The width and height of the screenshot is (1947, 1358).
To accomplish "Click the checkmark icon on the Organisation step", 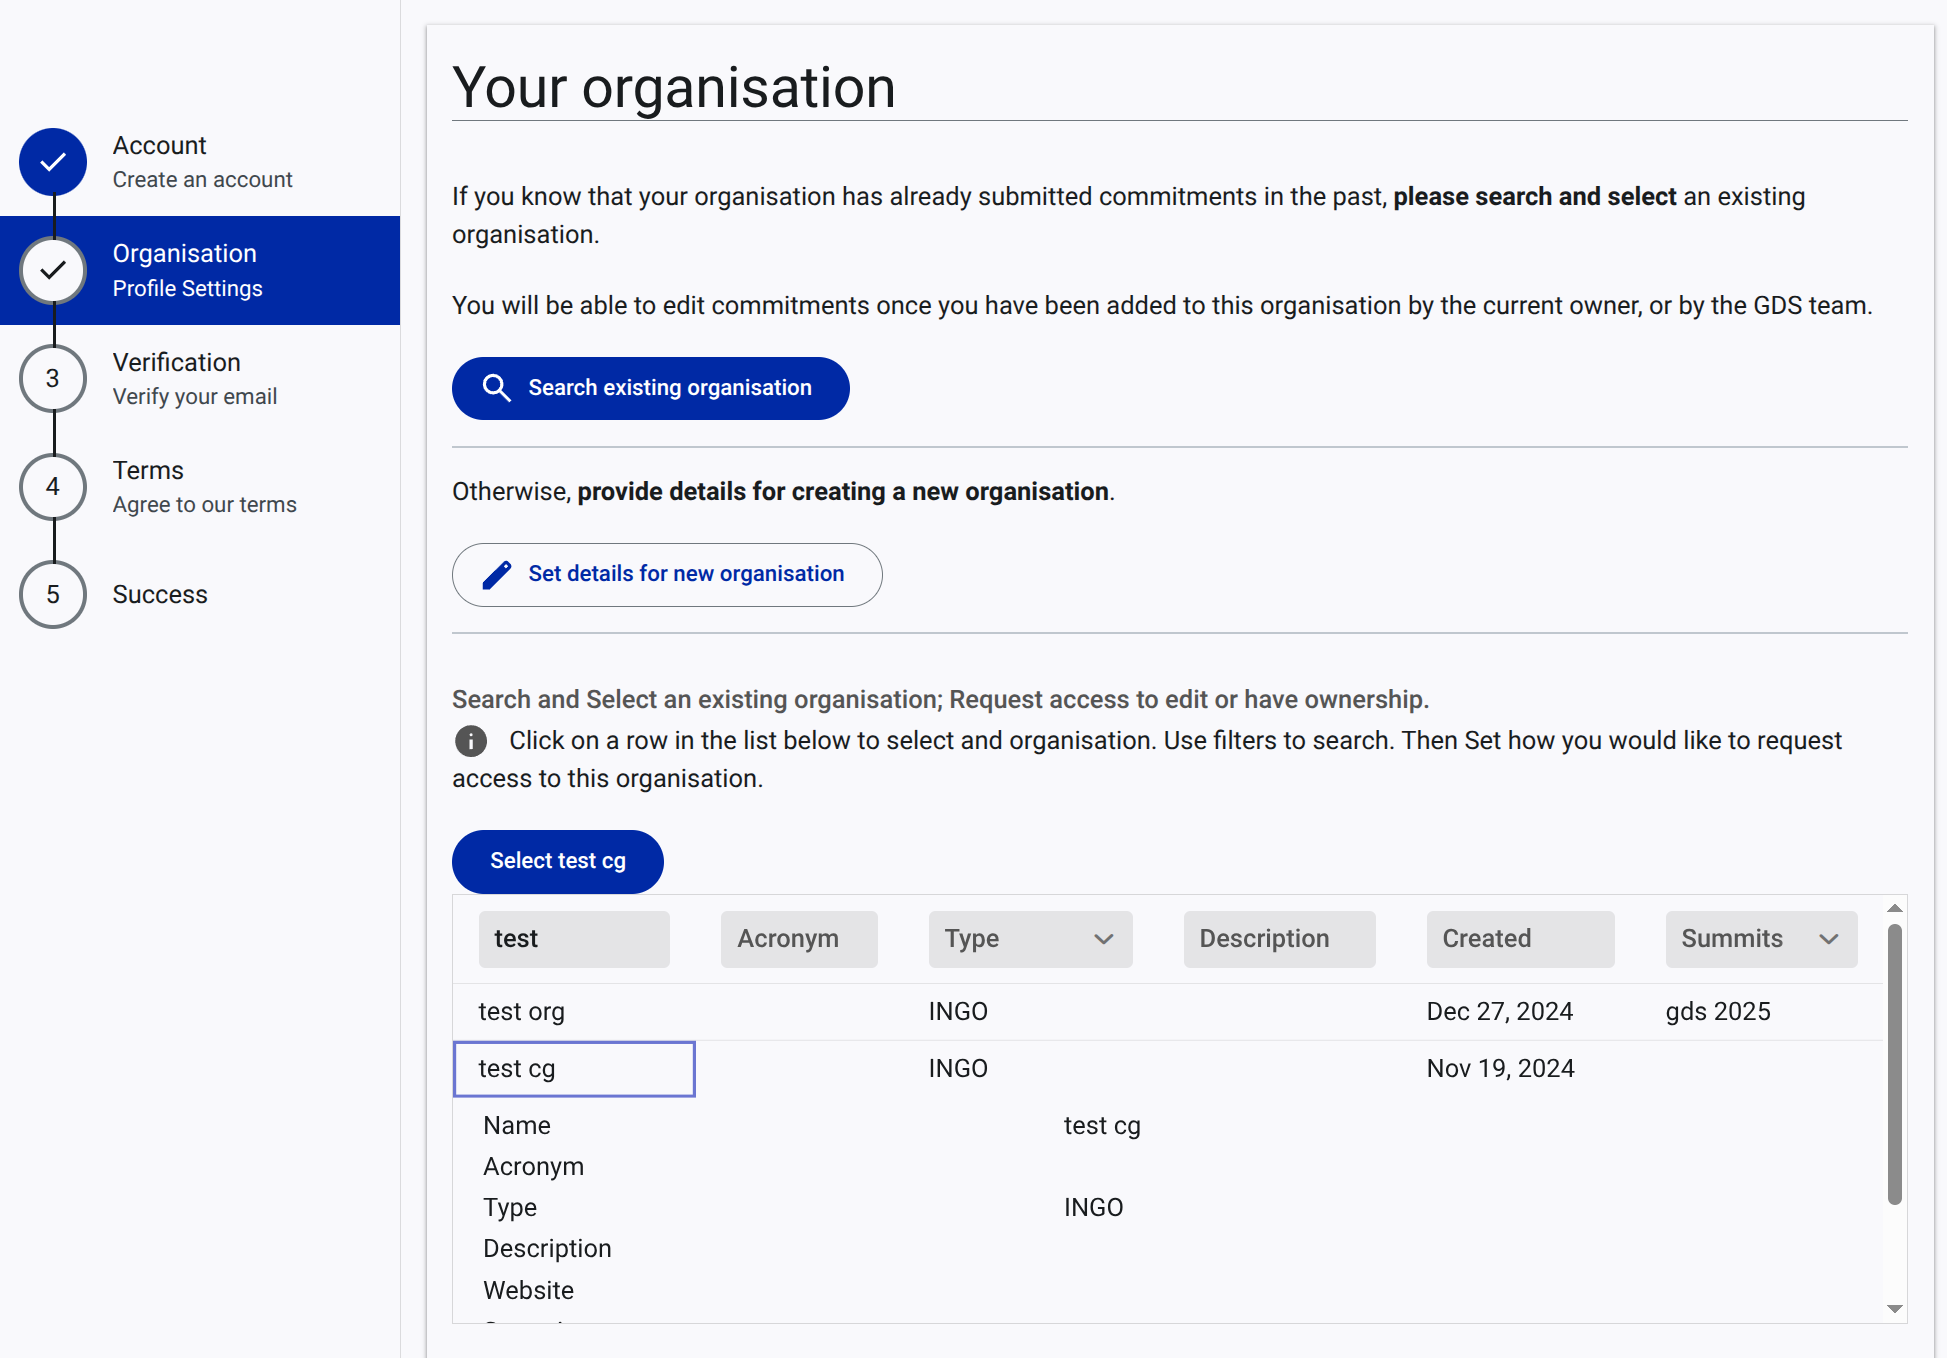I will 52,270.
